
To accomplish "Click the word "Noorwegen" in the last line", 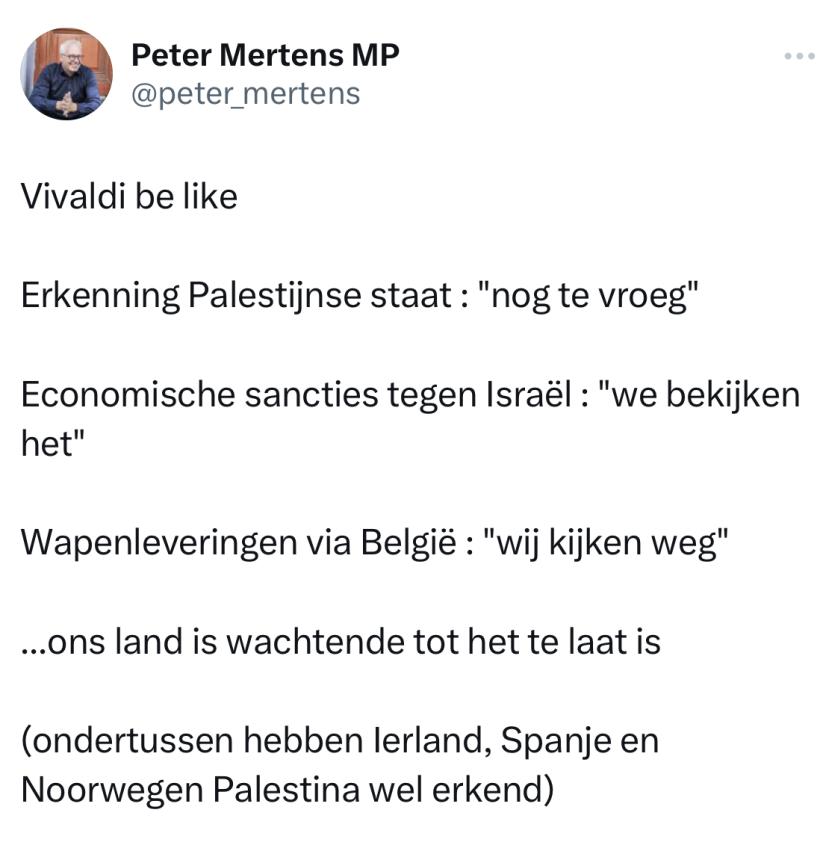I will [109, 789].
